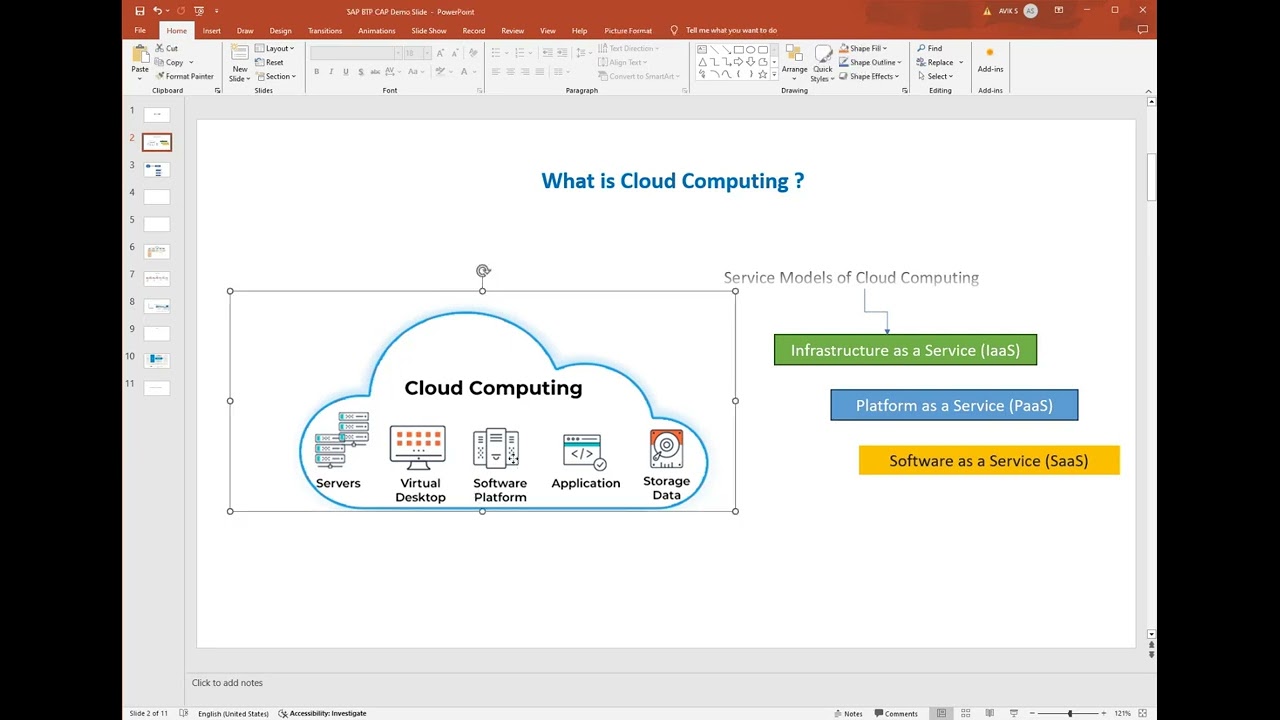
Task: Toggle Center alignment button
Action: tap(510, 72)
